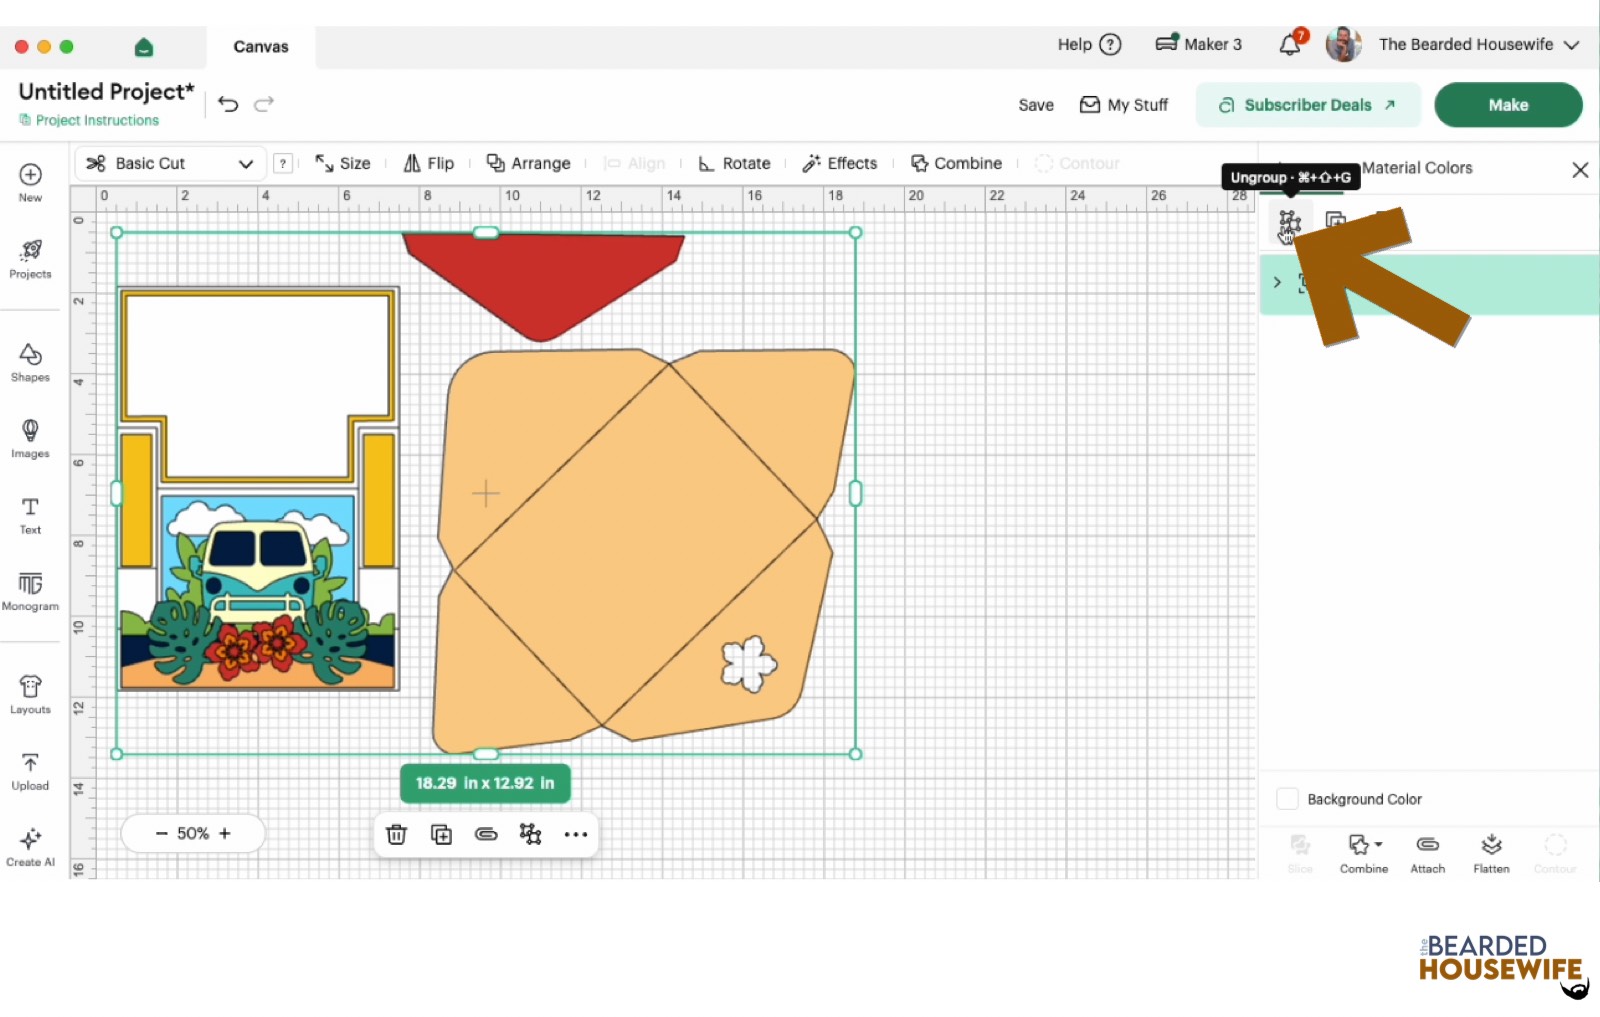Expand the selected group layer row
The image size is (1600, 1017).
(1277, 283)
